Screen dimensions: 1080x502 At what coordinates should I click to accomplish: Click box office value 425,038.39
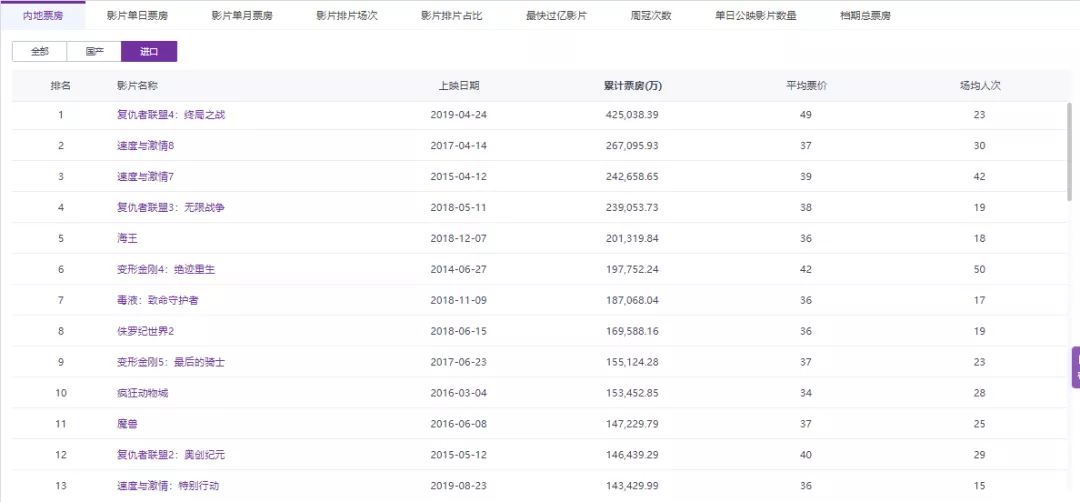(x=632, y=115)
